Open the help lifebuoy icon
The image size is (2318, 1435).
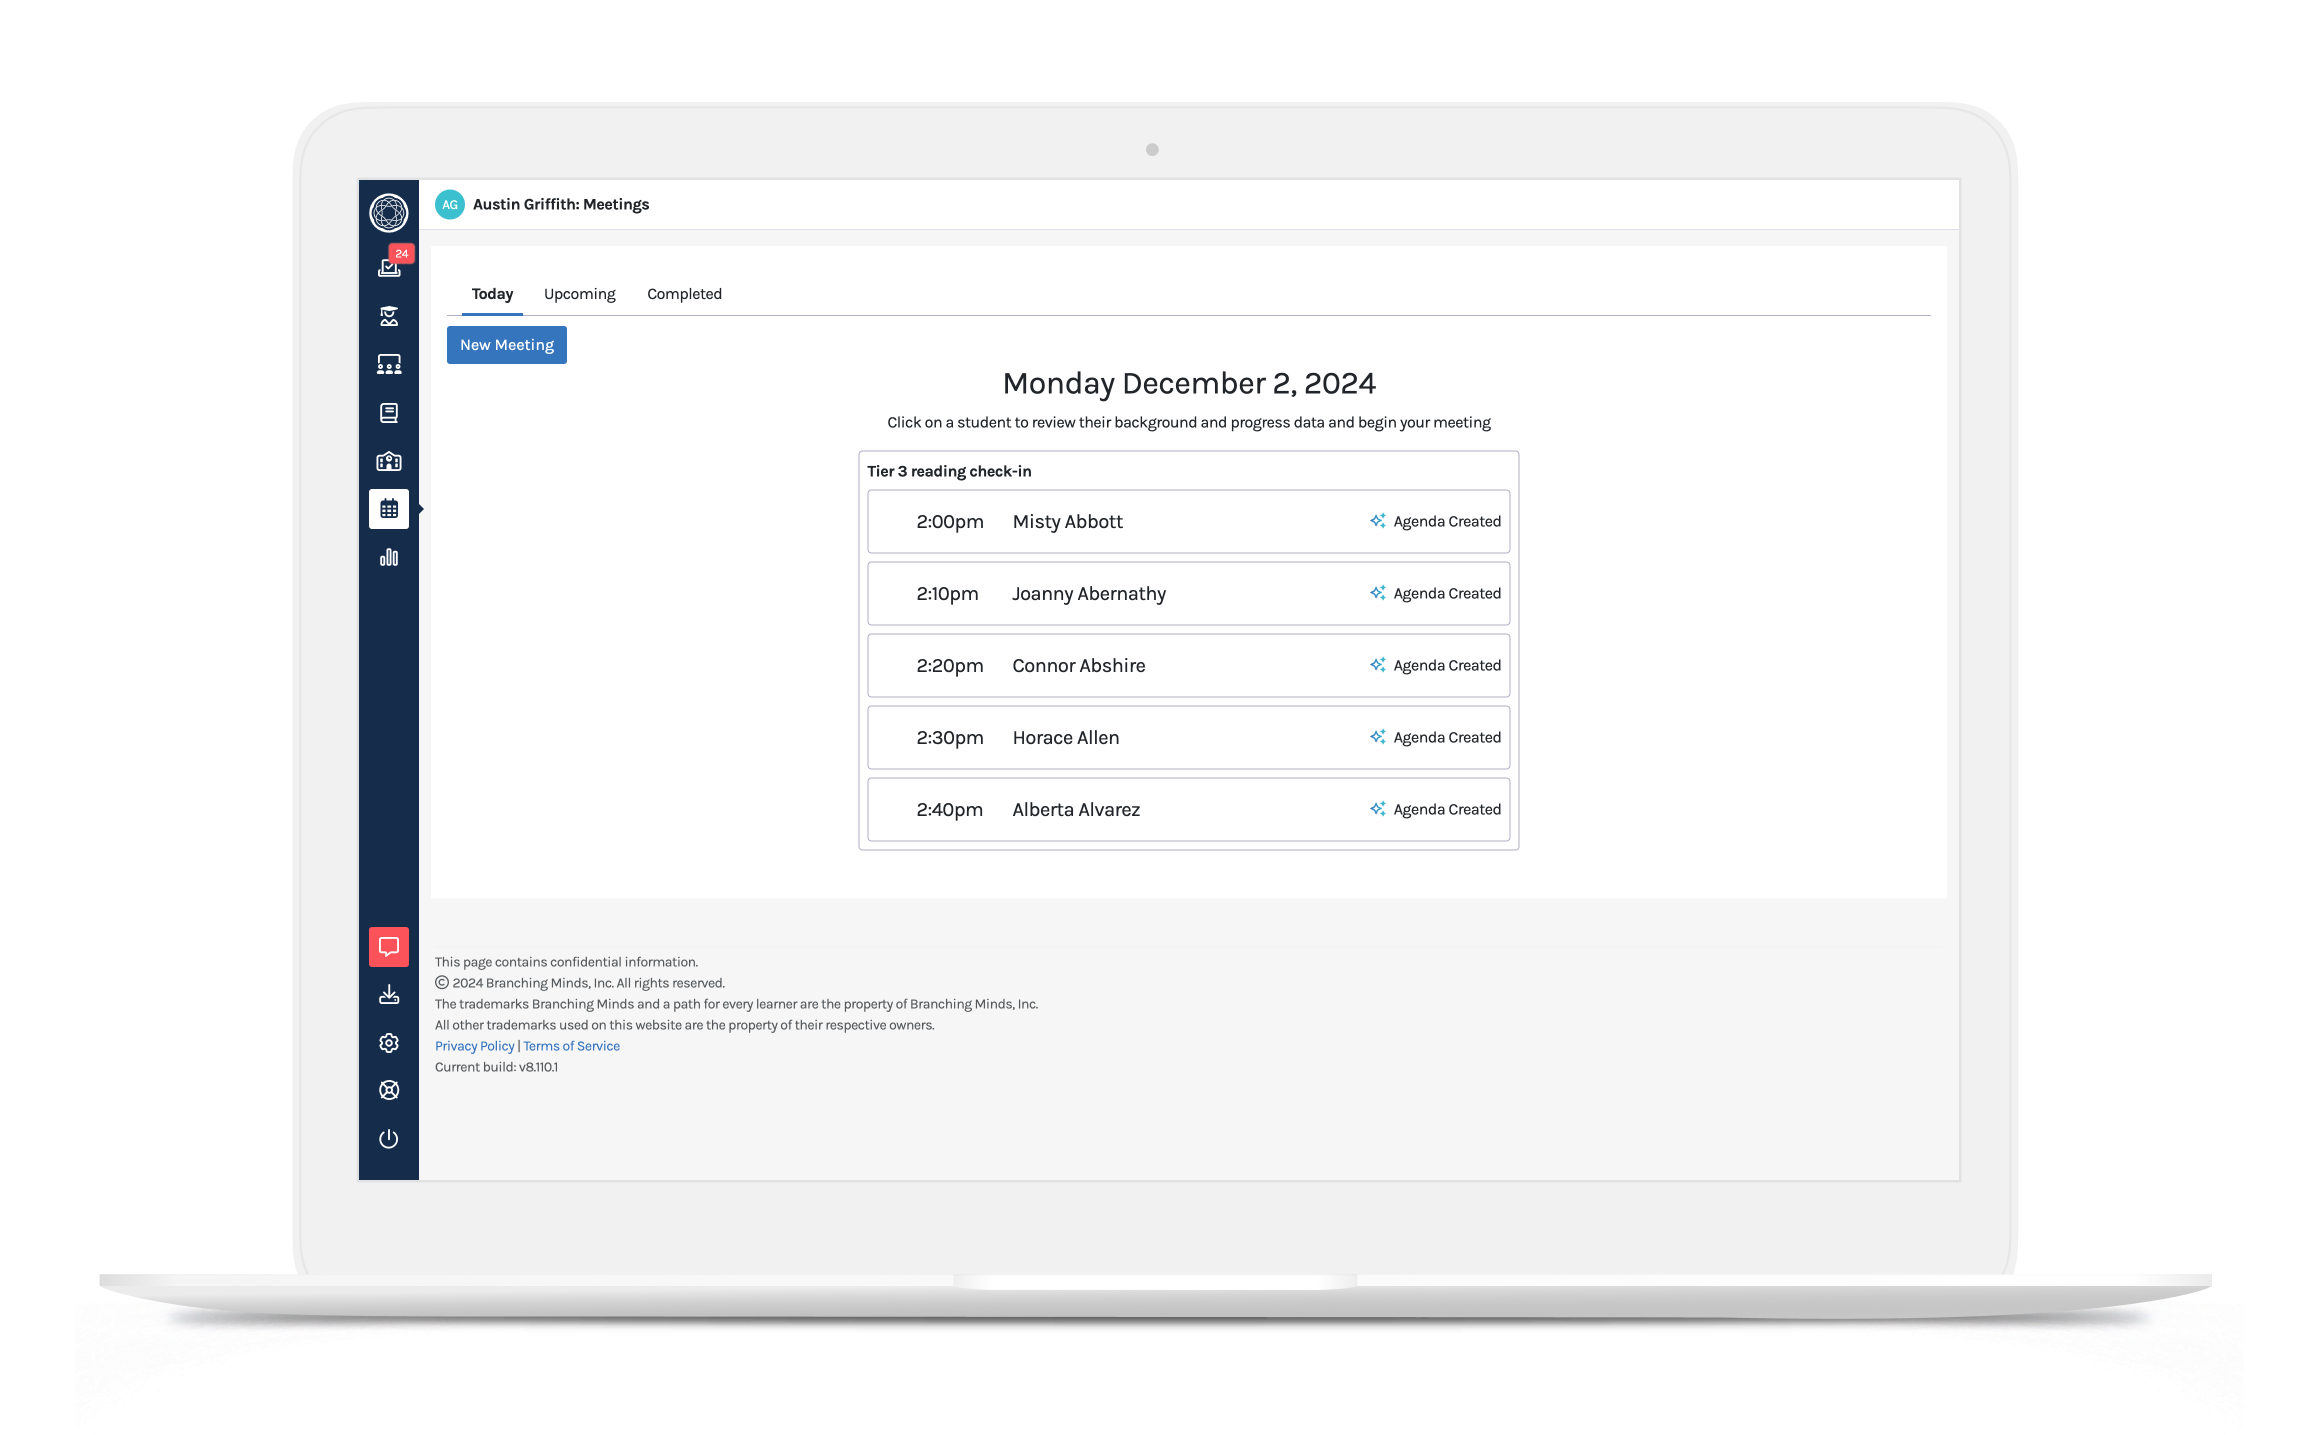[389, 1090]
